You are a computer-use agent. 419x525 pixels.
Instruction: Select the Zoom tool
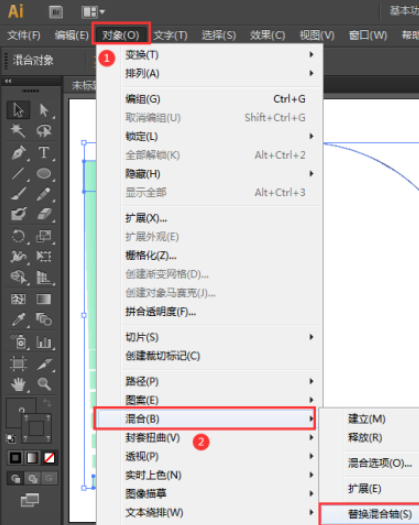click(x=44, y=384)
